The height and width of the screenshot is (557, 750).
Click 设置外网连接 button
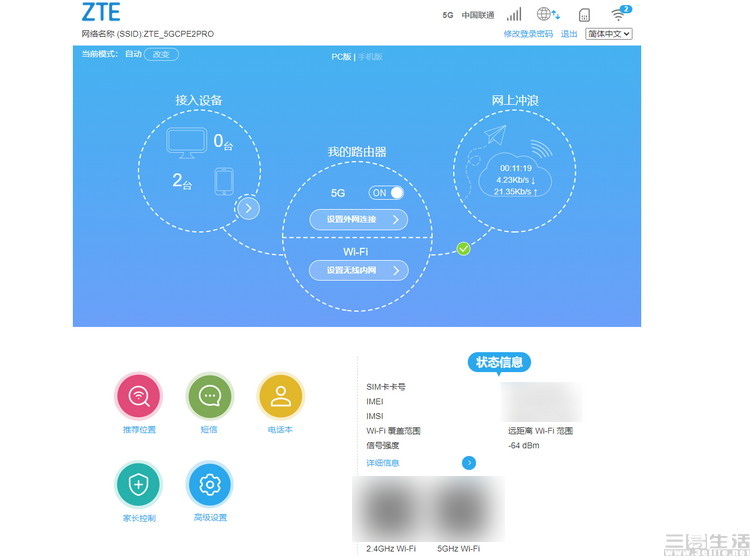pyautogui.click(x=359, y=219)
